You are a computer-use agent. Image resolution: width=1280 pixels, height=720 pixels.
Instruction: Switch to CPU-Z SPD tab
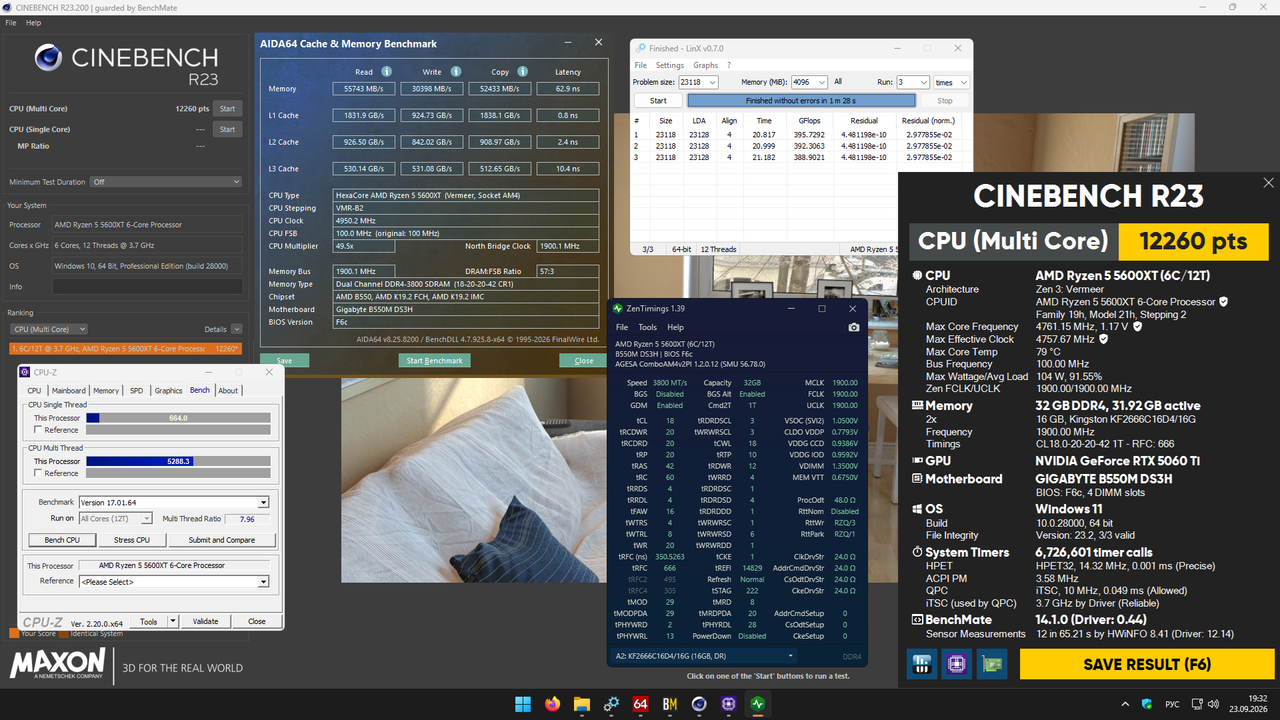click(x=137, y=391)
